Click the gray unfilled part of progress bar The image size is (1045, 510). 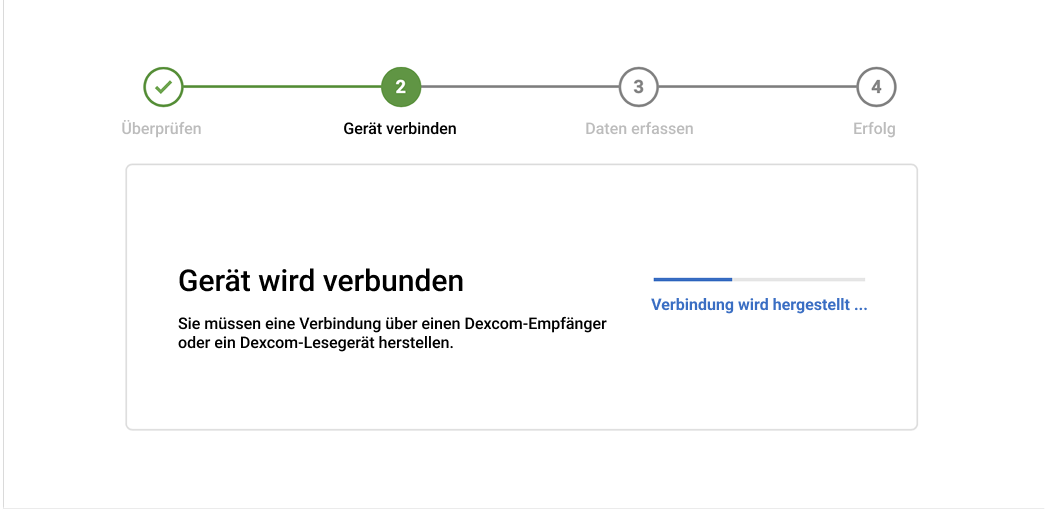pyautogui.click(x=798, y=279)
